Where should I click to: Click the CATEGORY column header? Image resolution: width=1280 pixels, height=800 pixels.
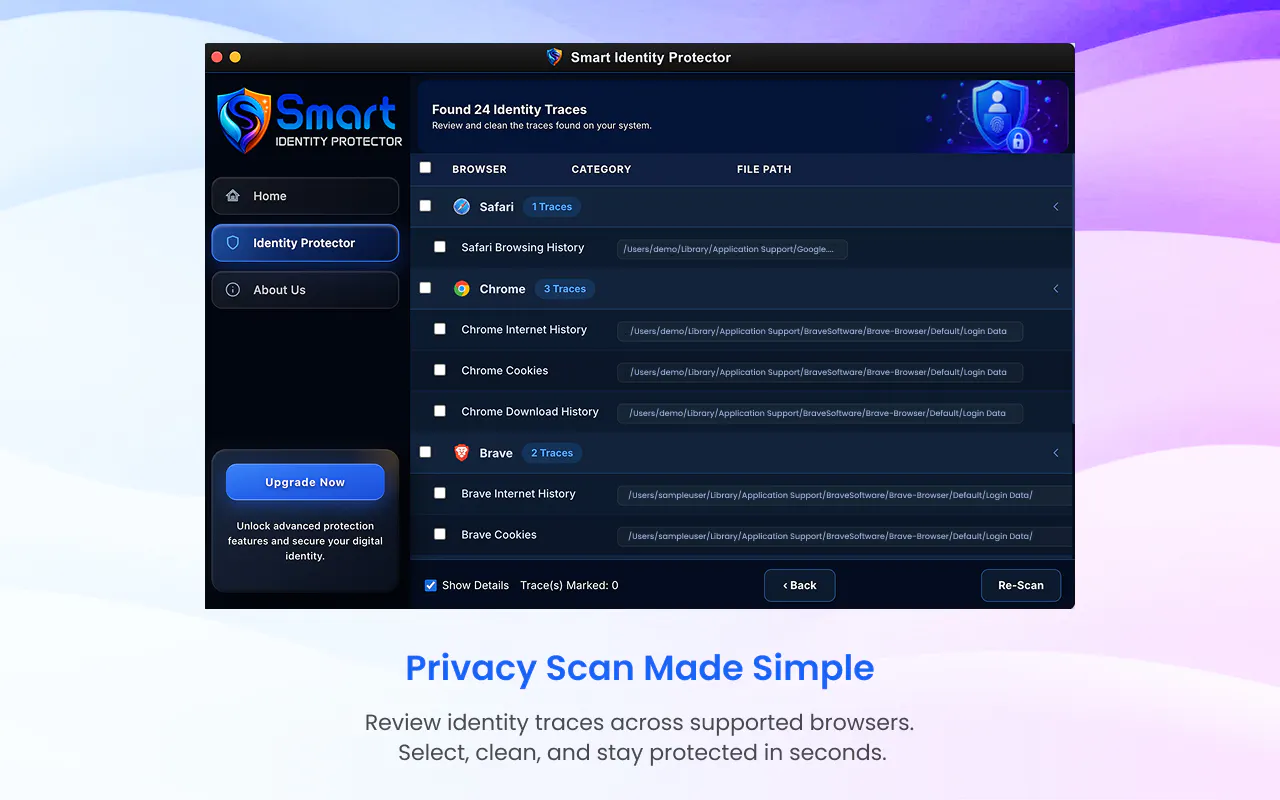pos(601,169)
